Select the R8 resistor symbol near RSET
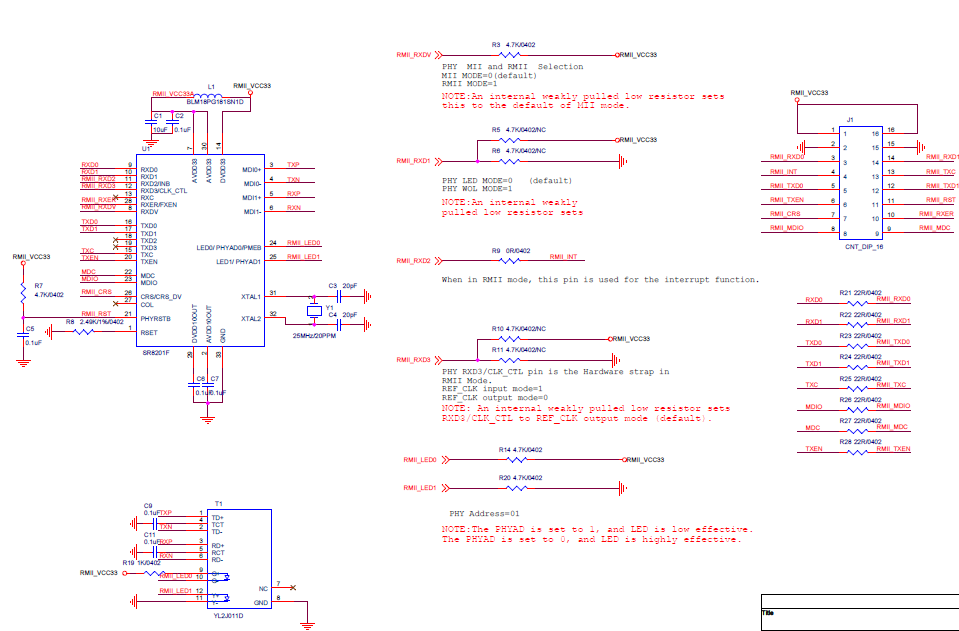Image resolution: width=959 pixels, height=631 pixels. point(84,332)
